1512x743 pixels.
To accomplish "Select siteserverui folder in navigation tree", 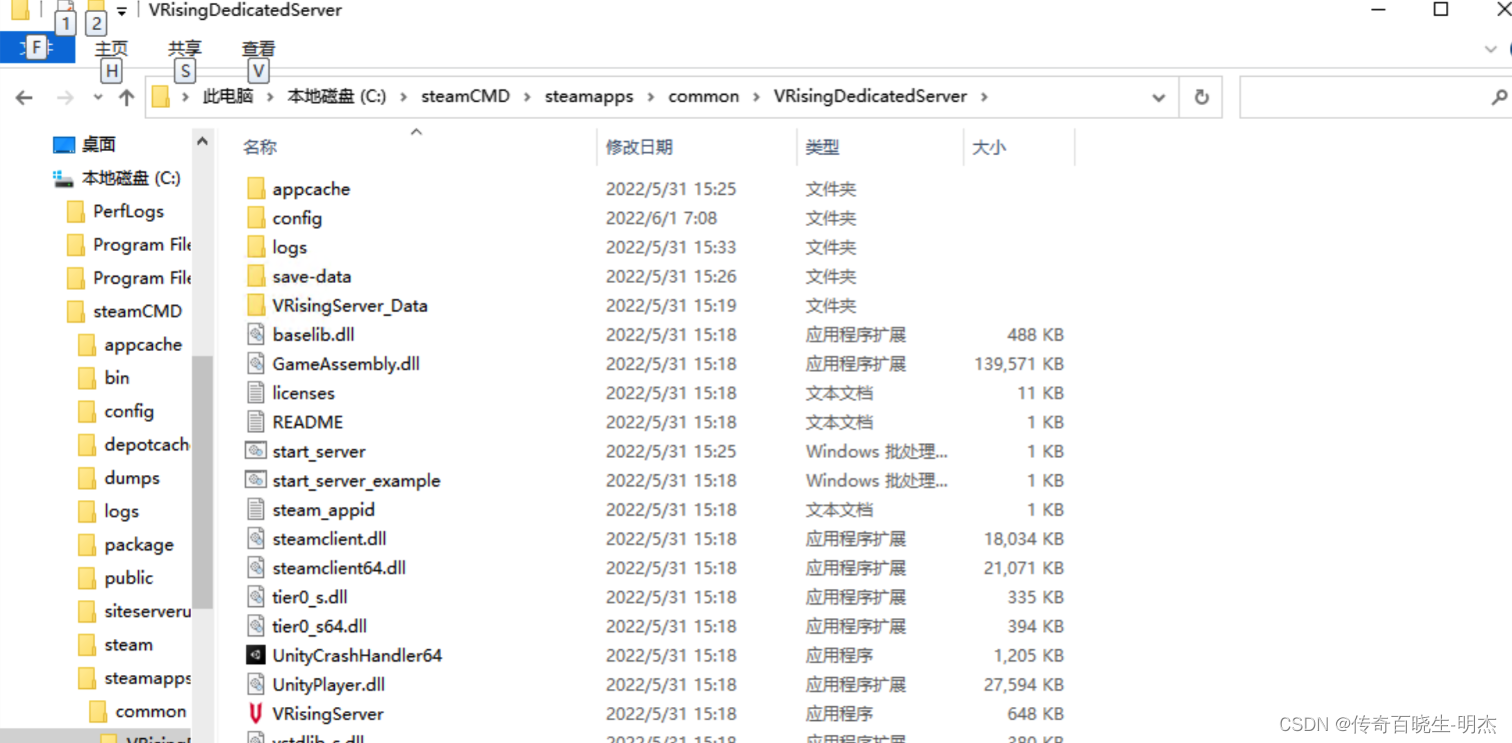I will [x=147, y=611].
